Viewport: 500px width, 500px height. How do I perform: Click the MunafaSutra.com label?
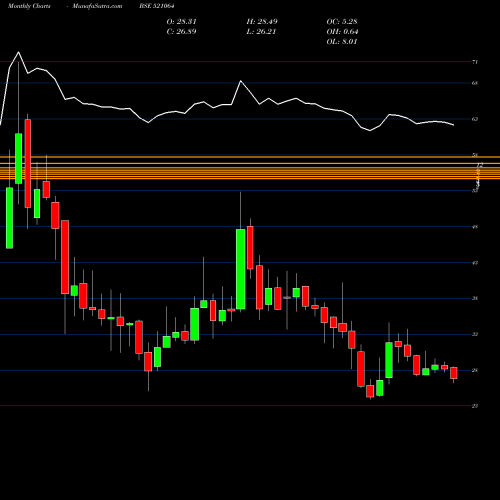click(x=97, y=6)
